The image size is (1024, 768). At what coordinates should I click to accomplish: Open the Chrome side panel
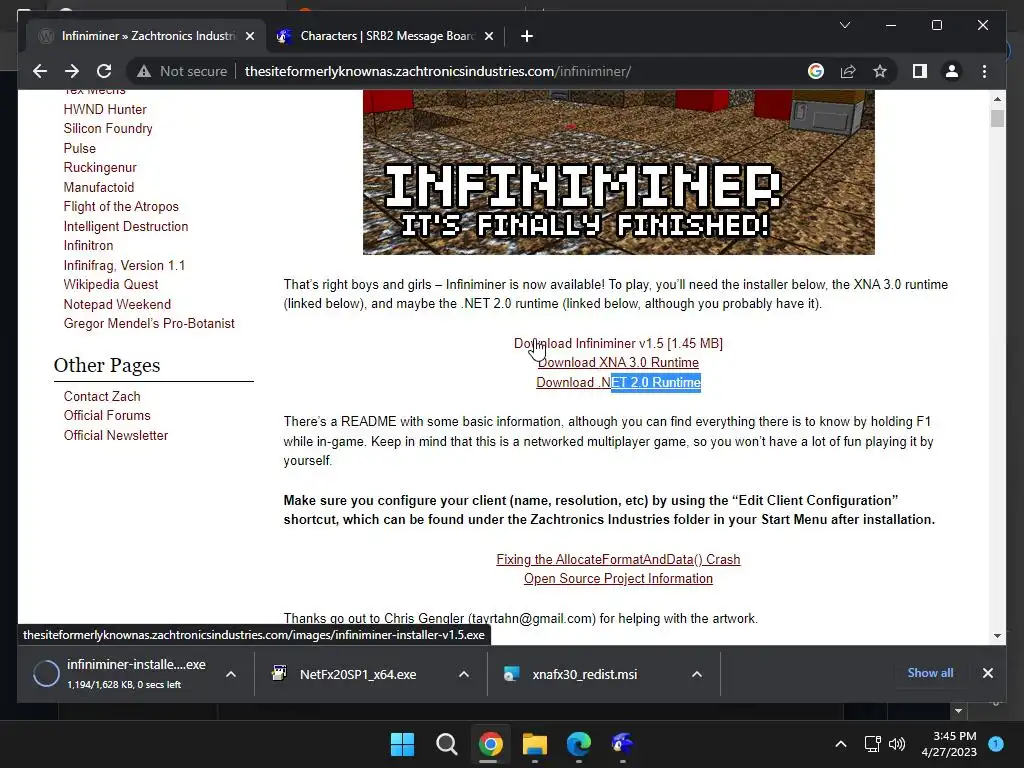click(920, 71)
